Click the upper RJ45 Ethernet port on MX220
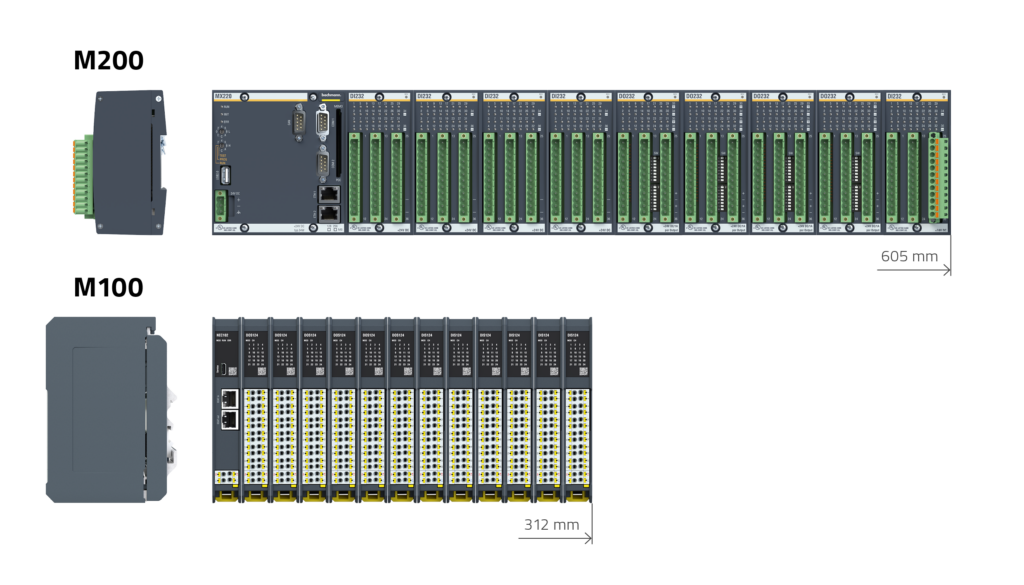 pyautogui.click(x=327, y=193)
